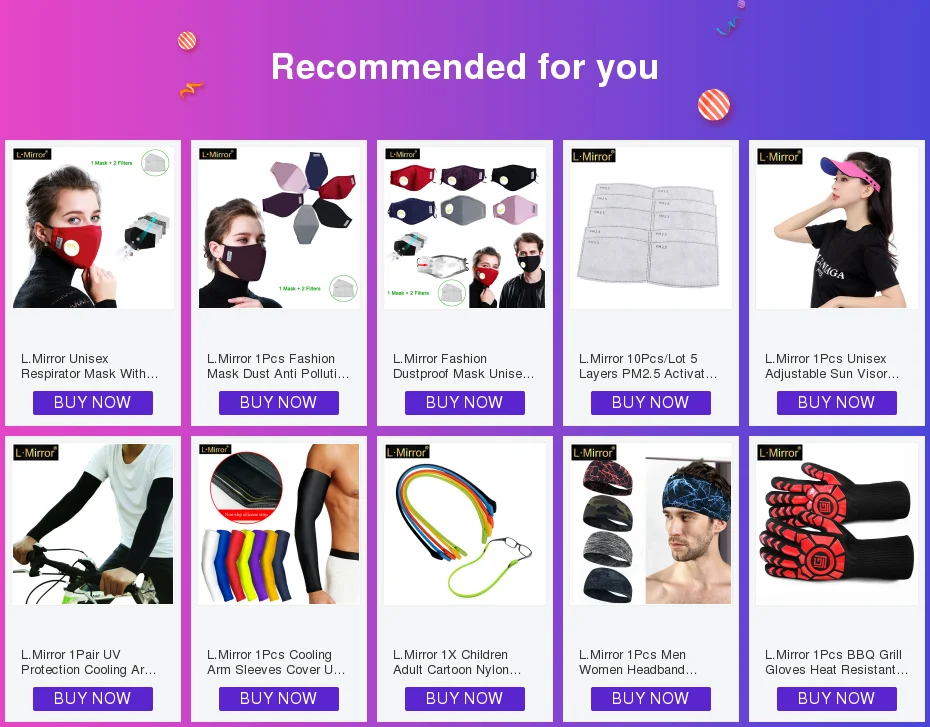Click BUY NOW for Unisex Respirator Mask

93,403
